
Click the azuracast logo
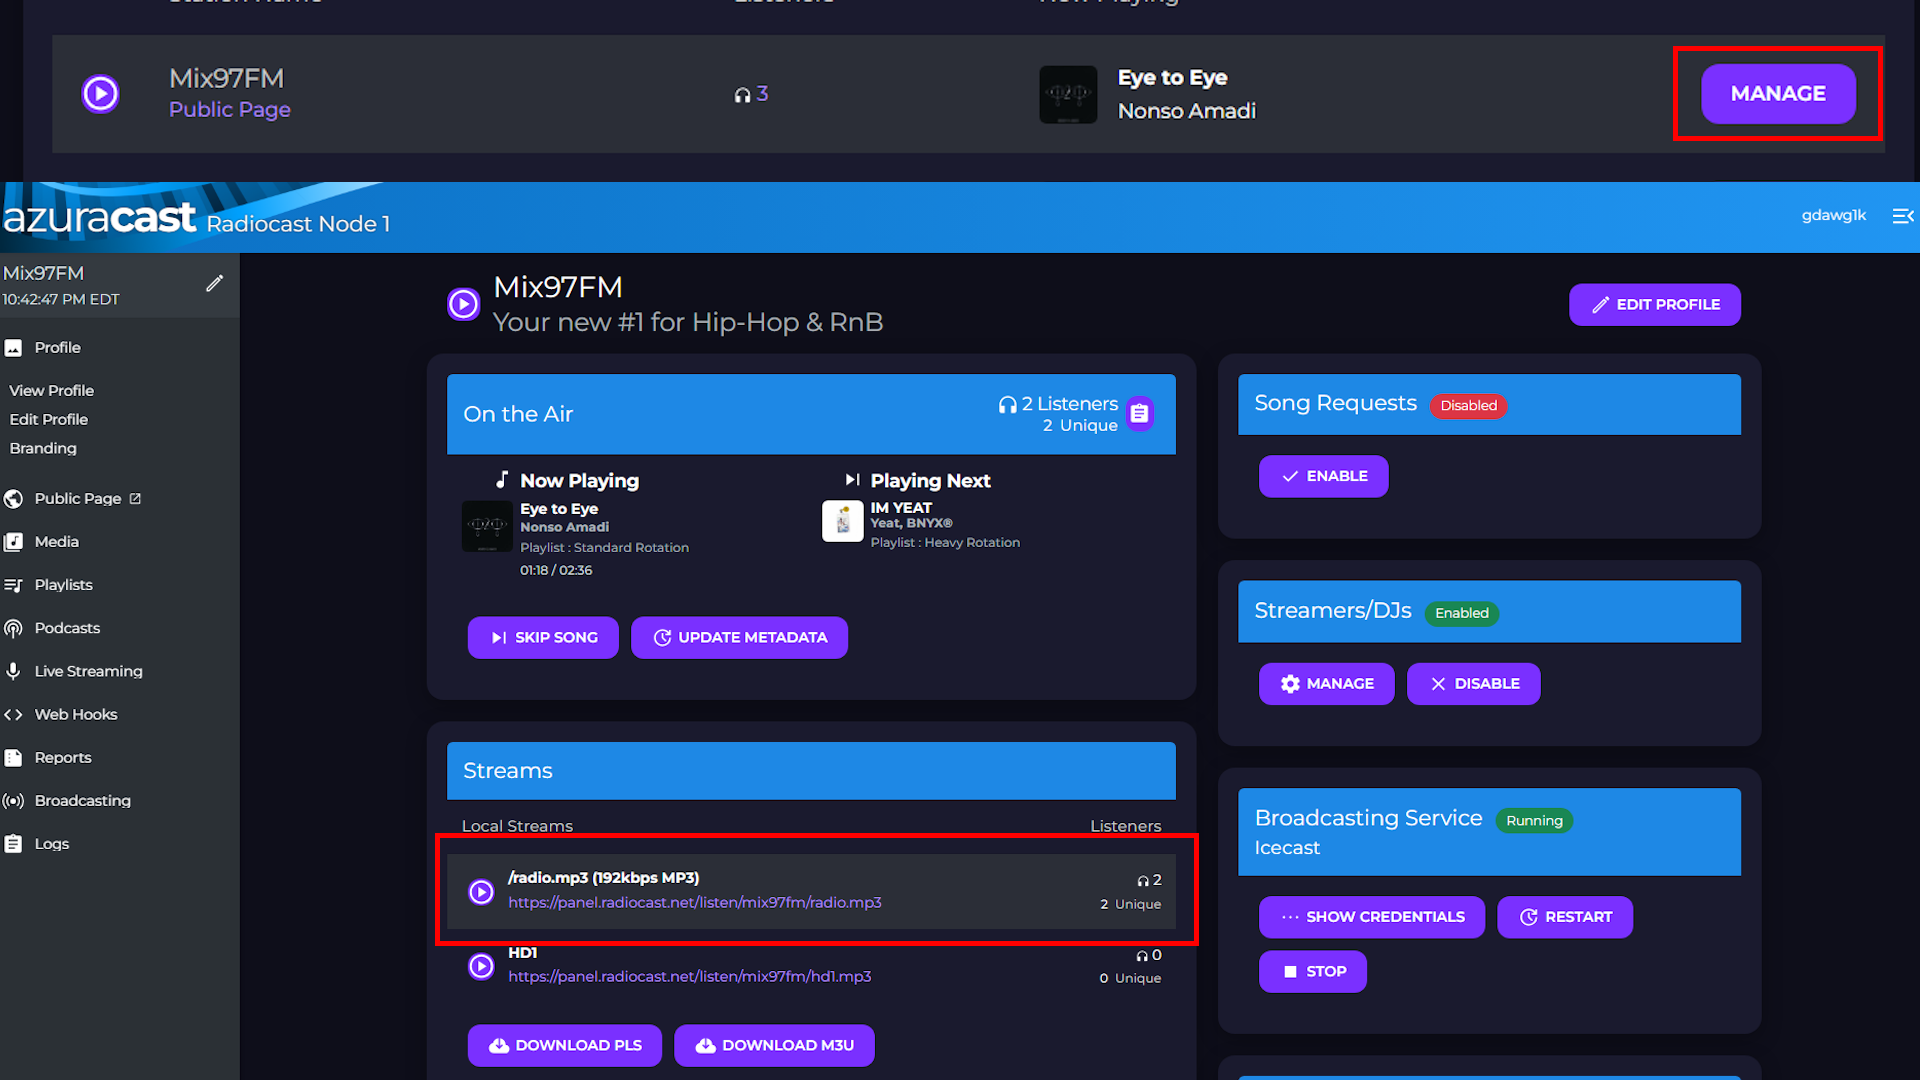pyautogui.click(x=99, y=218)
